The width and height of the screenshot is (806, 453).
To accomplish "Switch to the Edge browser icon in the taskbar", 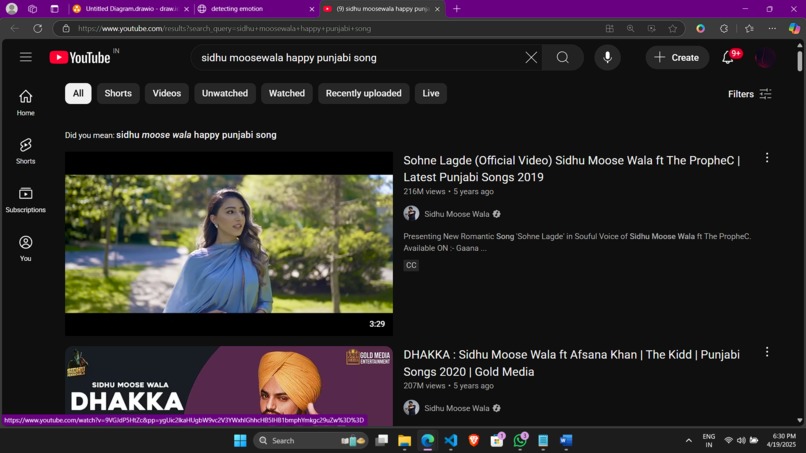I will (428, 441).
